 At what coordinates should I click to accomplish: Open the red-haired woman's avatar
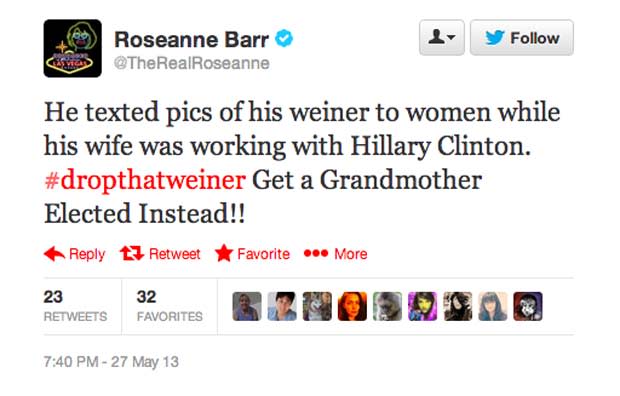(352, 306)
